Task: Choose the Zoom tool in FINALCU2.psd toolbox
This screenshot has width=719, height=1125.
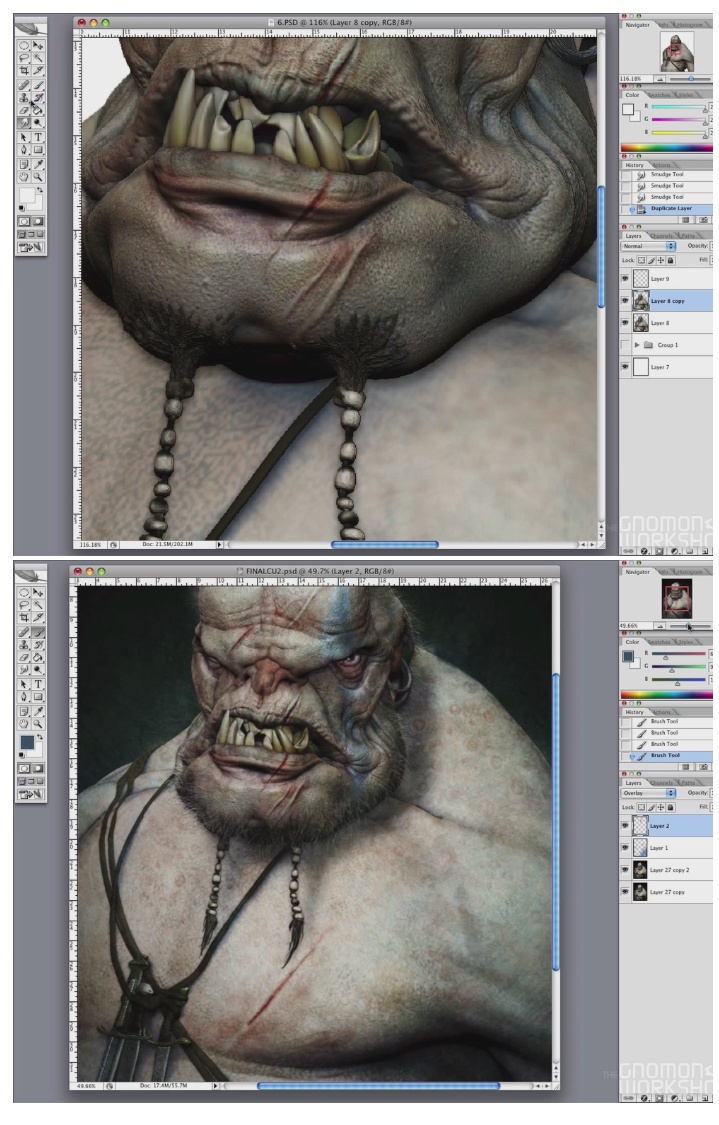Action: (39, 723)
